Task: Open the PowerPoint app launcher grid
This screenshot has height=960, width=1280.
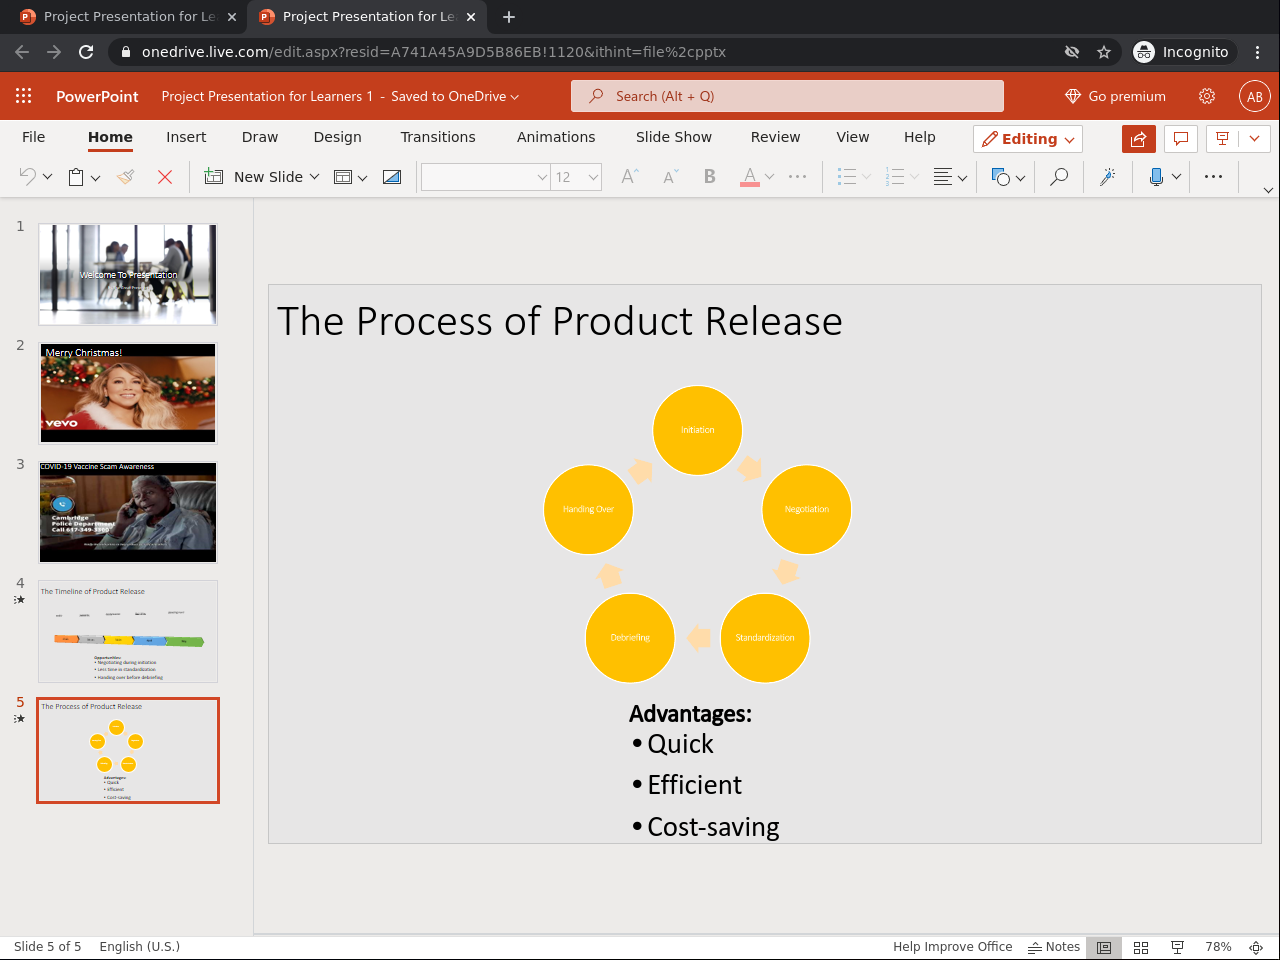Action: click(x=24, y=96)
